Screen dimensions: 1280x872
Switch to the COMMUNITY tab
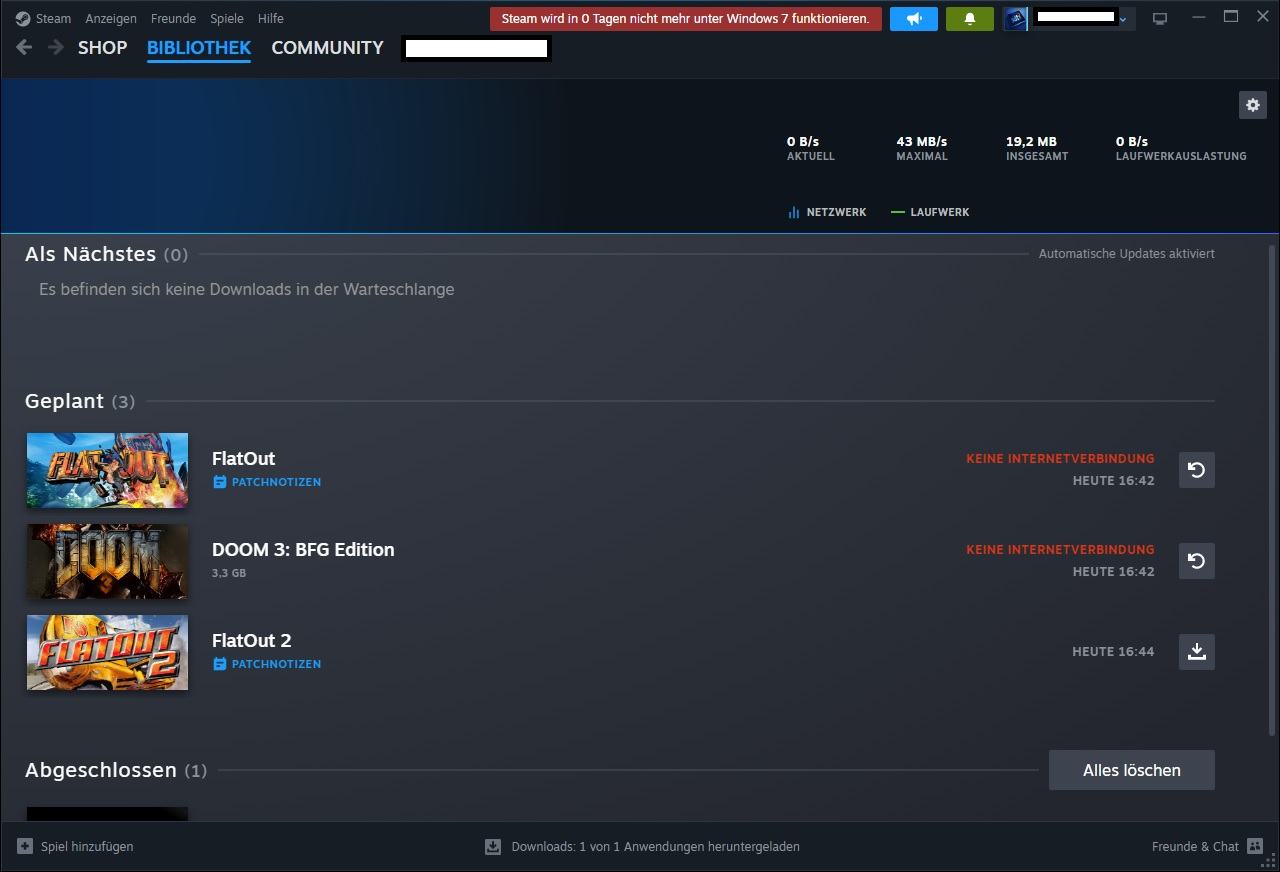(x=327, y=47)
